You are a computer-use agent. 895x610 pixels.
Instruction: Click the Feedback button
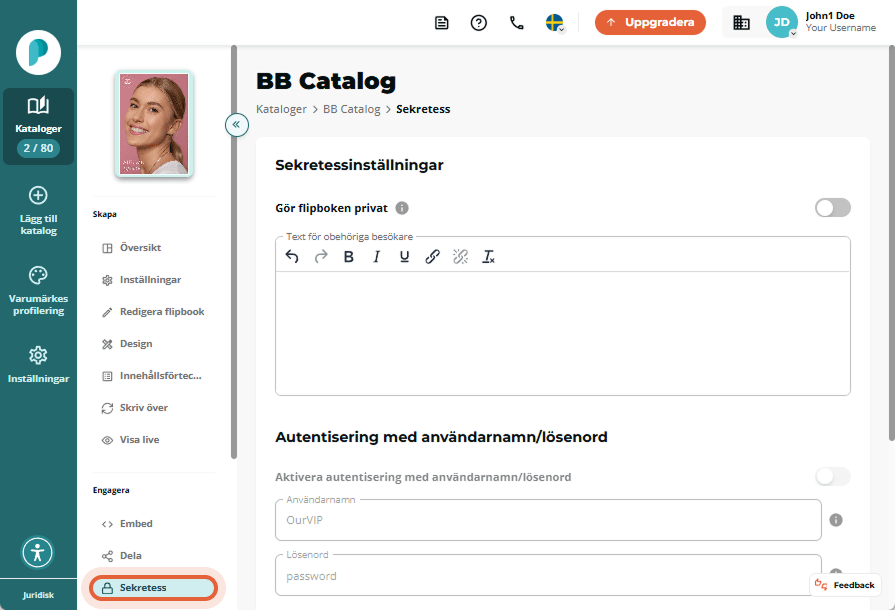click(x=845, y=585)
